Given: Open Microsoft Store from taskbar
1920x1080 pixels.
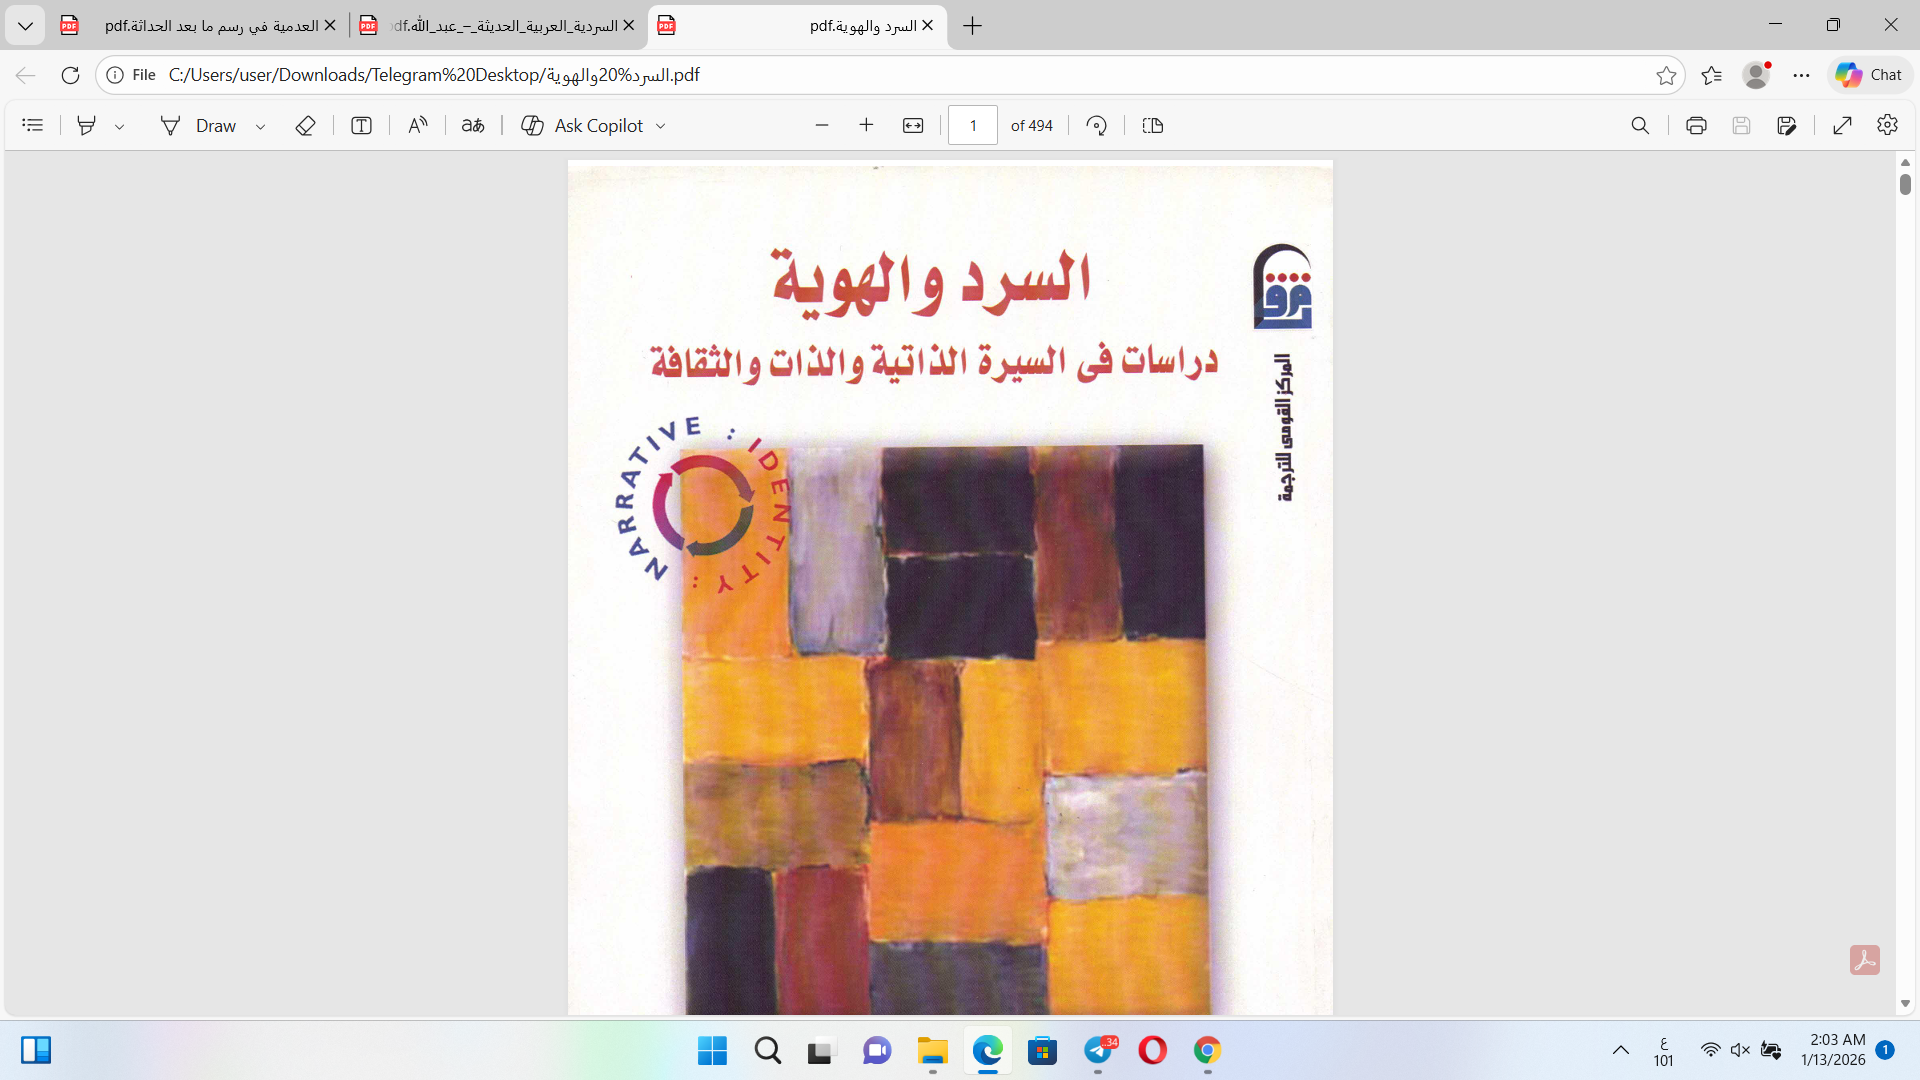Looking at the screenshot, I should pos(1042,1050).
